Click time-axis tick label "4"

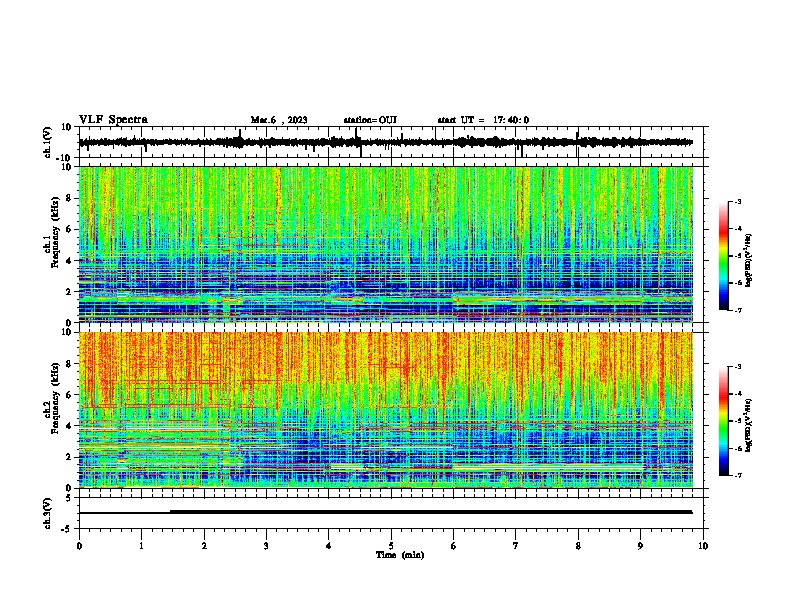329,546
